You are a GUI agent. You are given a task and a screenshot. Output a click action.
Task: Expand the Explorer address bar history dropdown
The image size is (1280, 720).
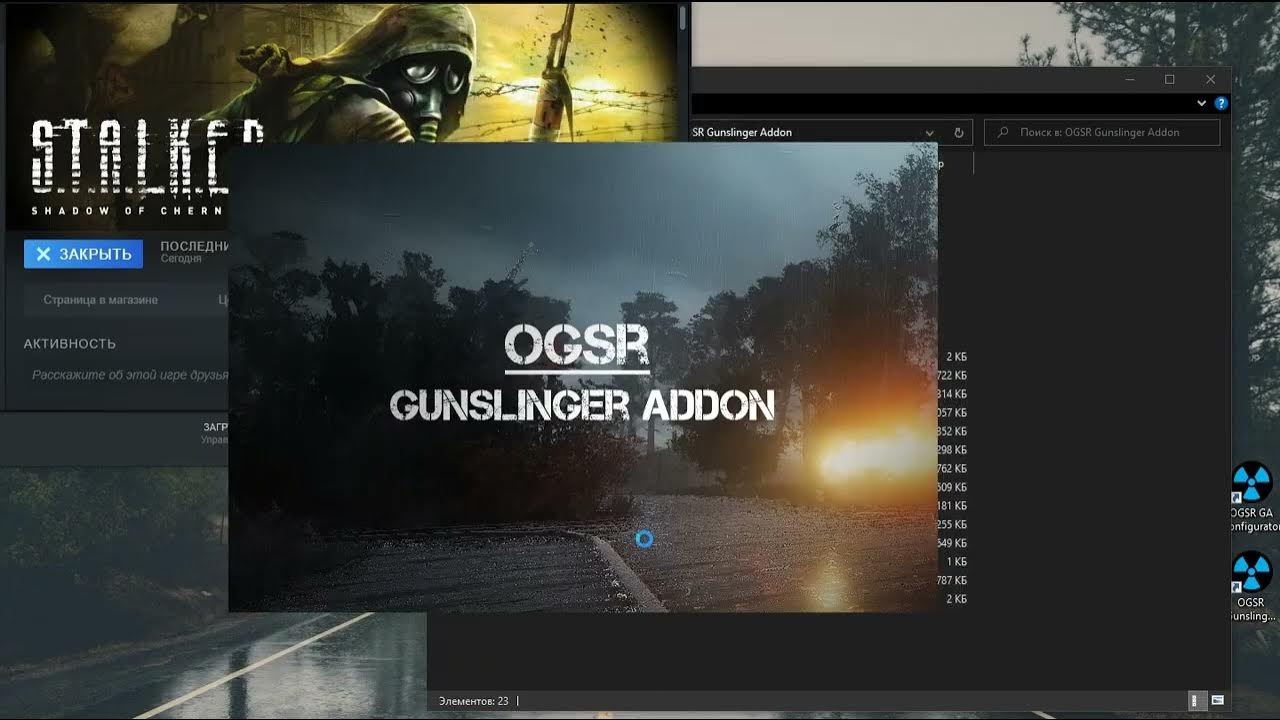coord(930,133)
